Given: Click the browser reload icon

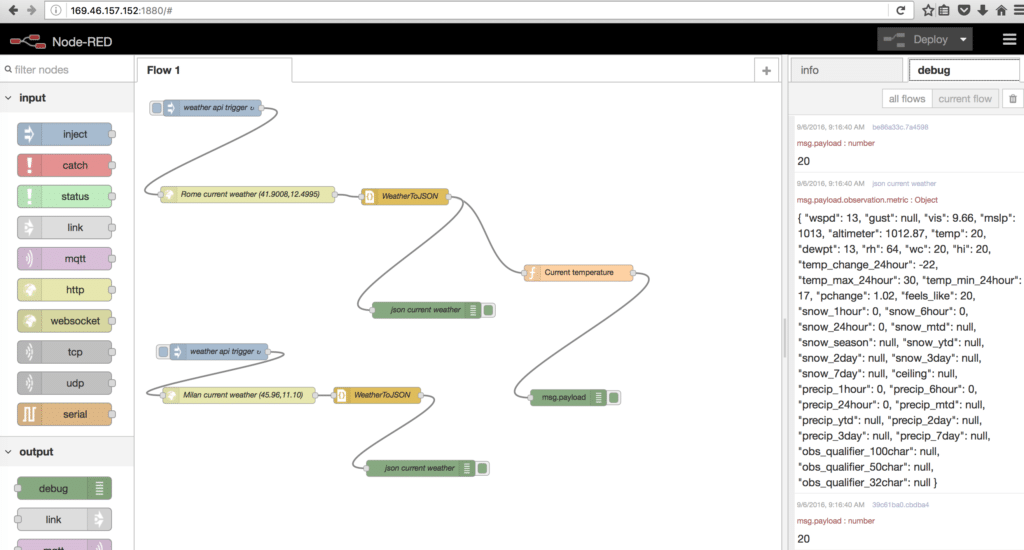Looking at the screenshot, I should tap(901, 10).
